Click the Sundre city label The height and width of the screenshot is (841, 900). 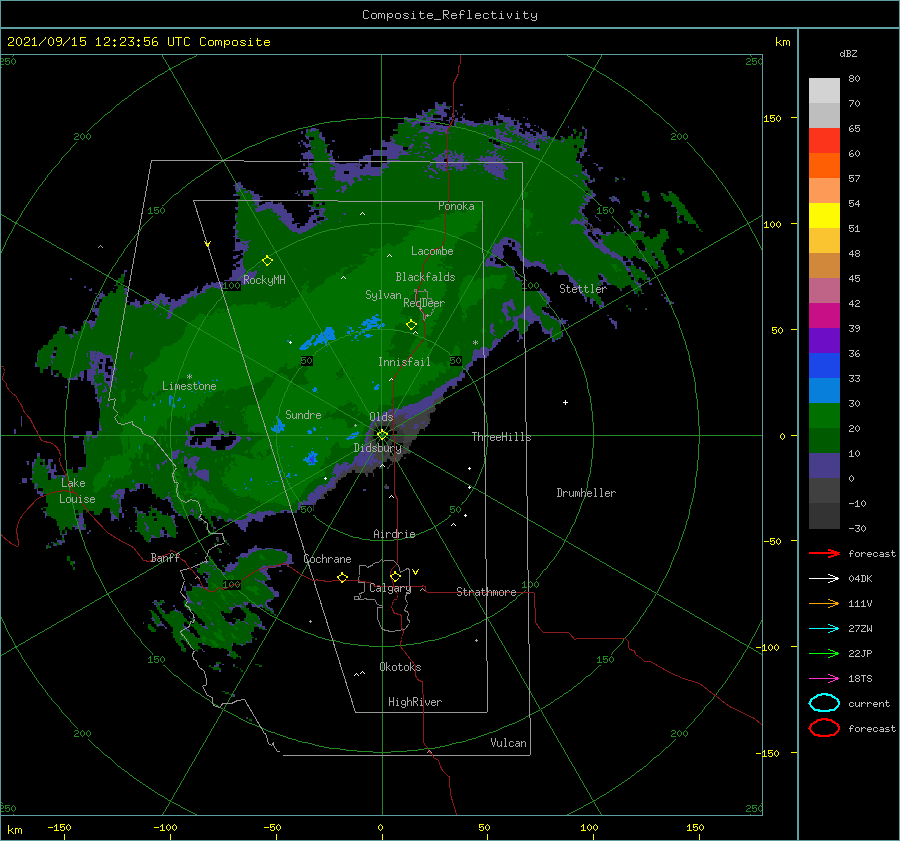pyautogui.click(x=303, y=414)
